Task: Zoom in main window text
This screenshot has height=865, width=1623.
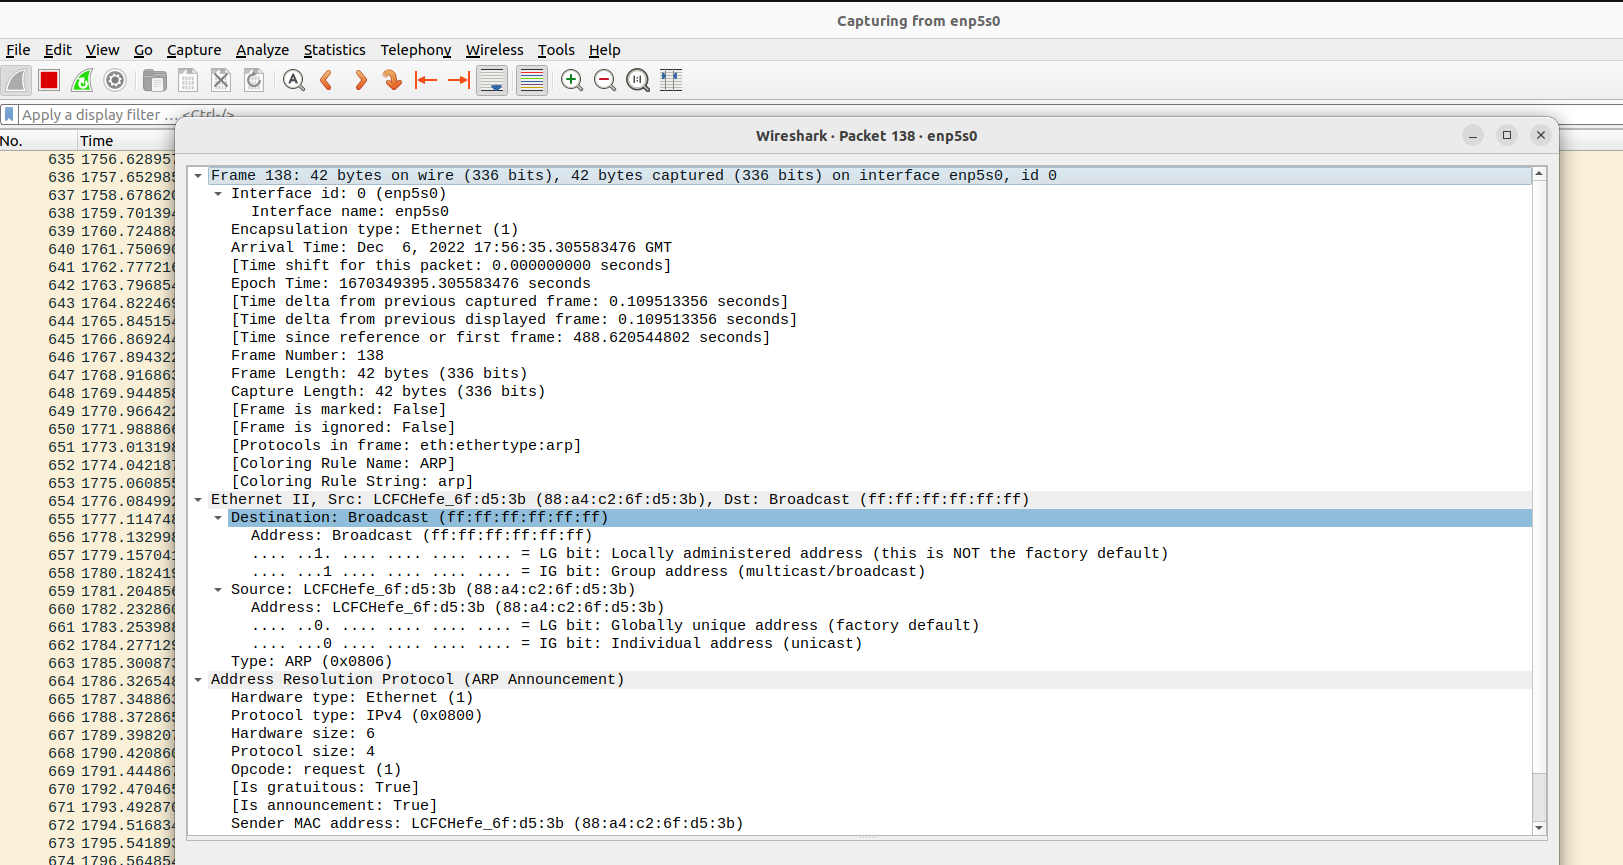Action: [572, 81]
